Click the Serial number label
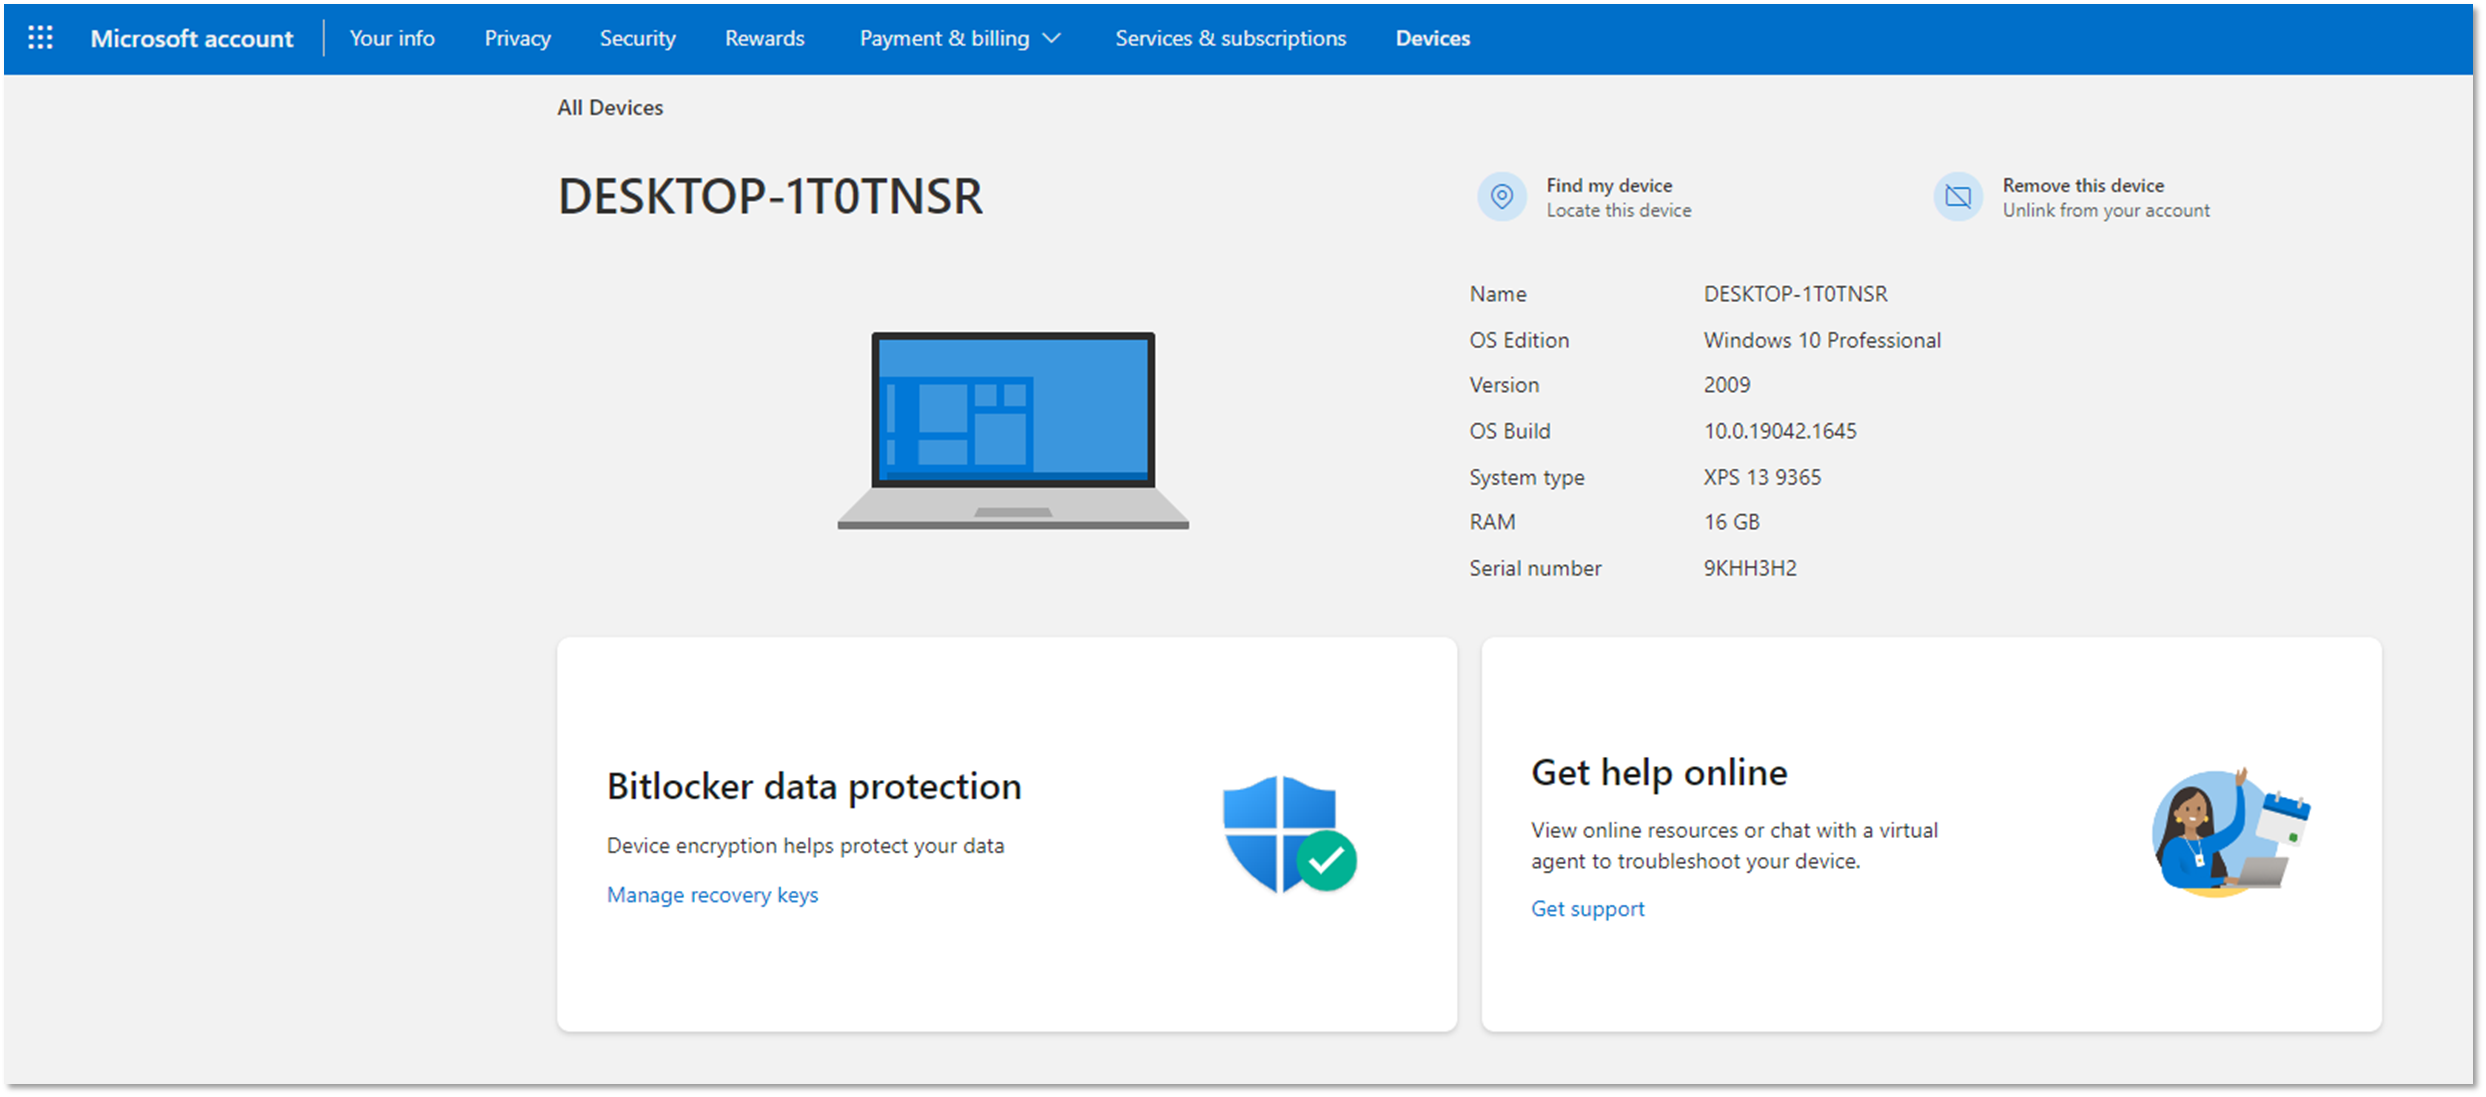 [1534, 568]
